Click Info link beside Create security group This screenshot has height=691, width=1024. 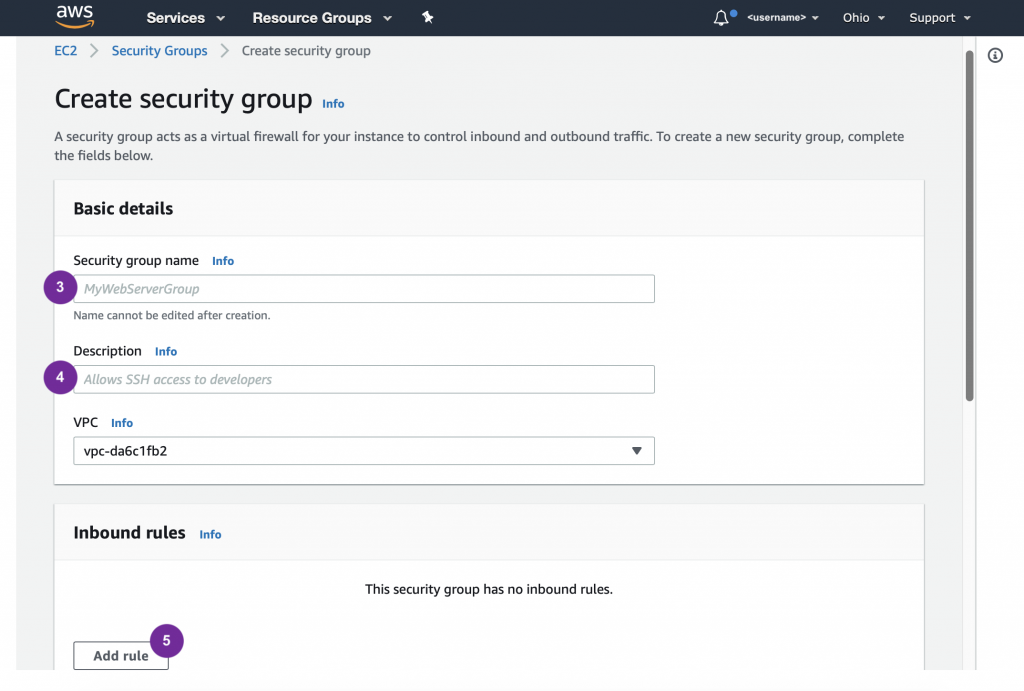333,104
